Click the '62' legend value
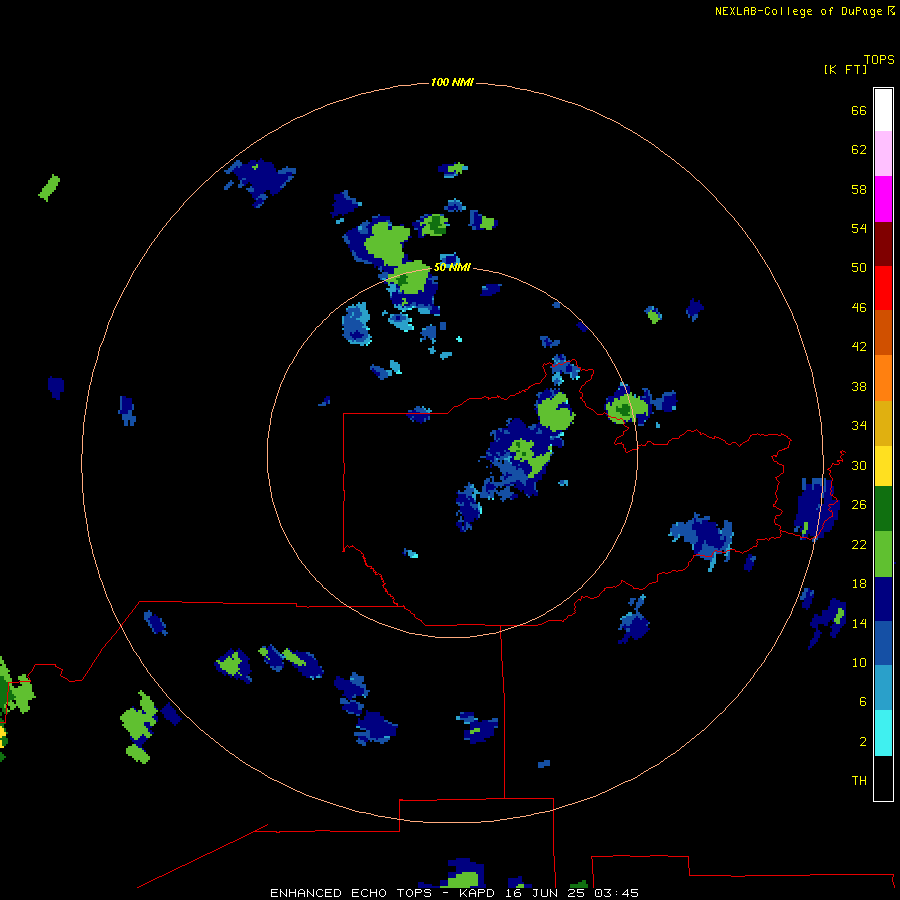Screen dimensions: 900x900 click(x=859, y=150)
